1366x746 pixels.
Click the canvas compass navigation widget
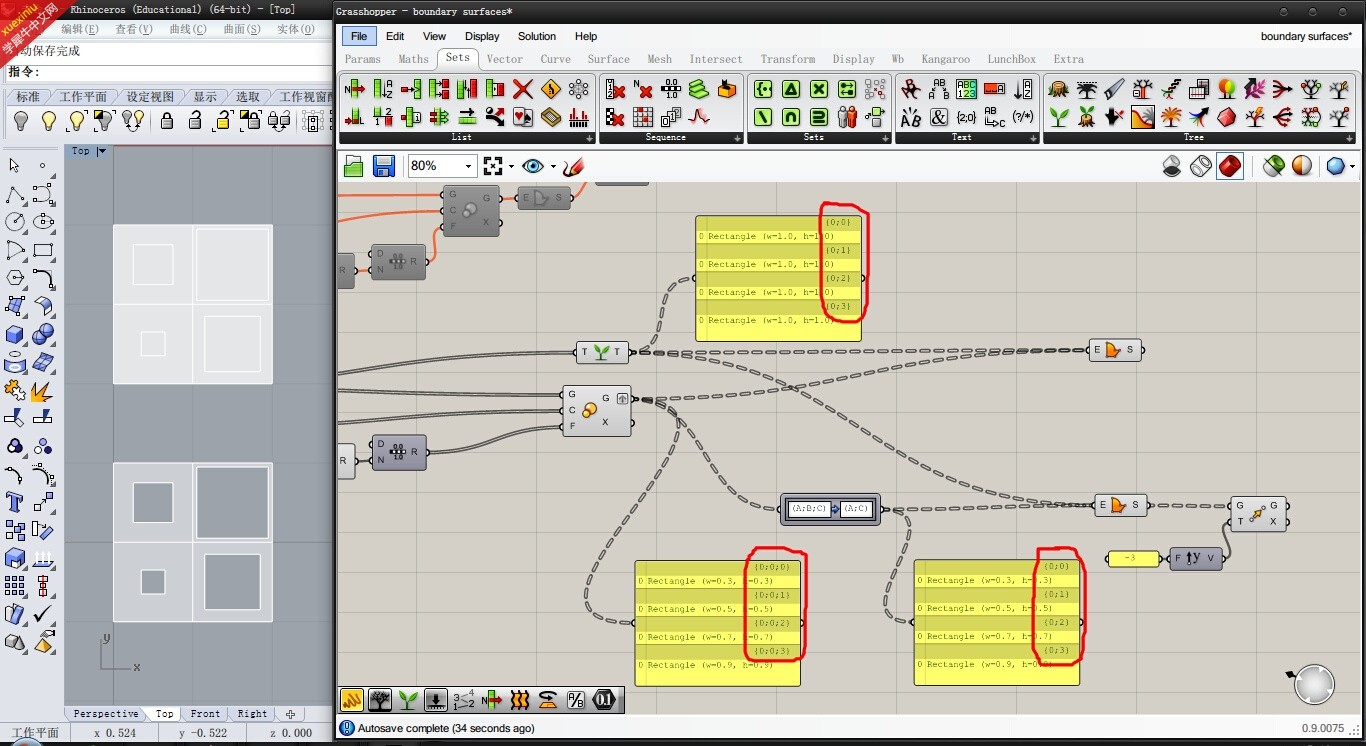[1314, 685]
